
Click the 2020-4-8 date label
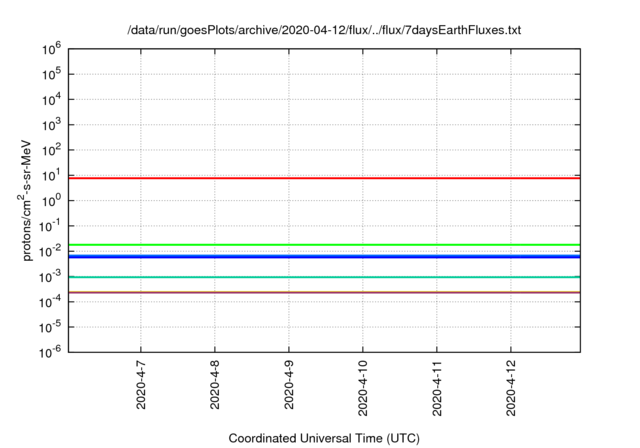(215, 385)
